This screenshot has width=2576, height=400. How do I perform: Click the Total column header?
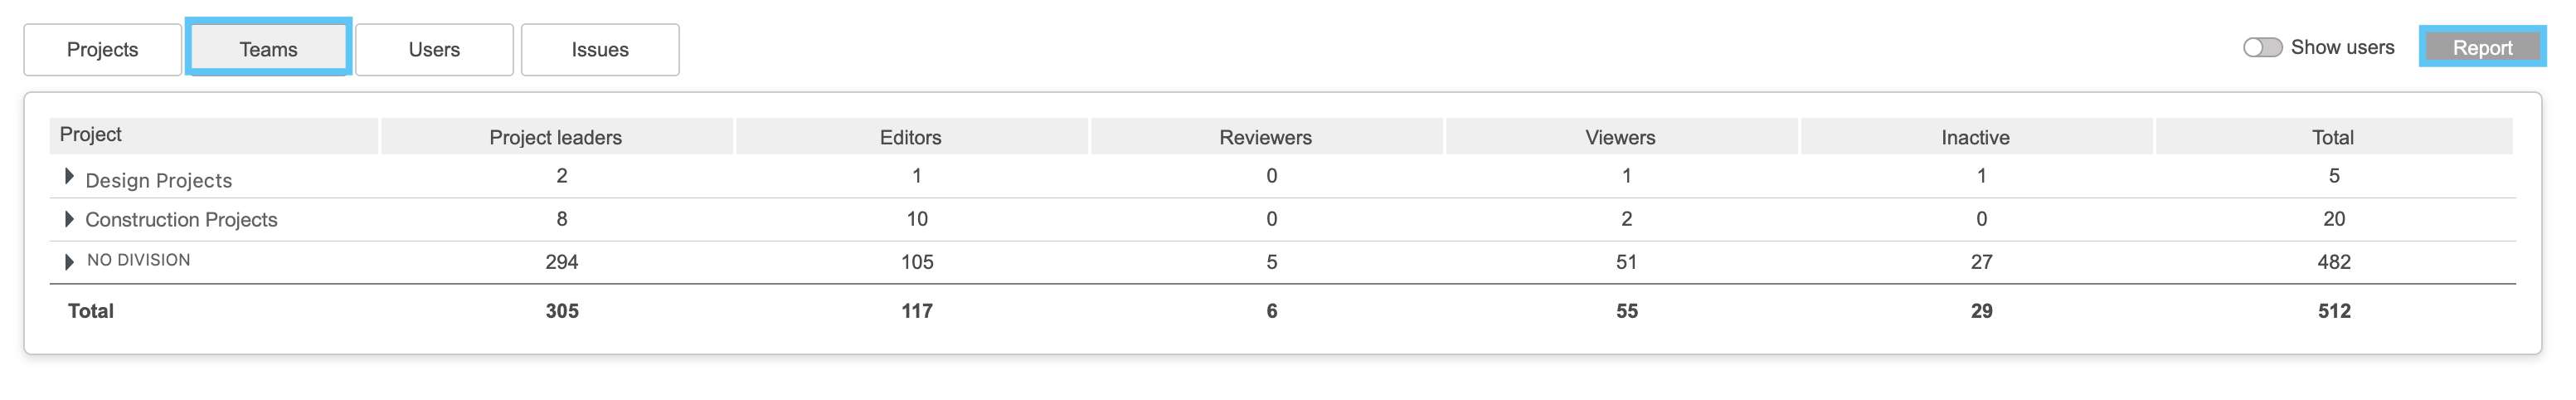[x=2334, y=137]
